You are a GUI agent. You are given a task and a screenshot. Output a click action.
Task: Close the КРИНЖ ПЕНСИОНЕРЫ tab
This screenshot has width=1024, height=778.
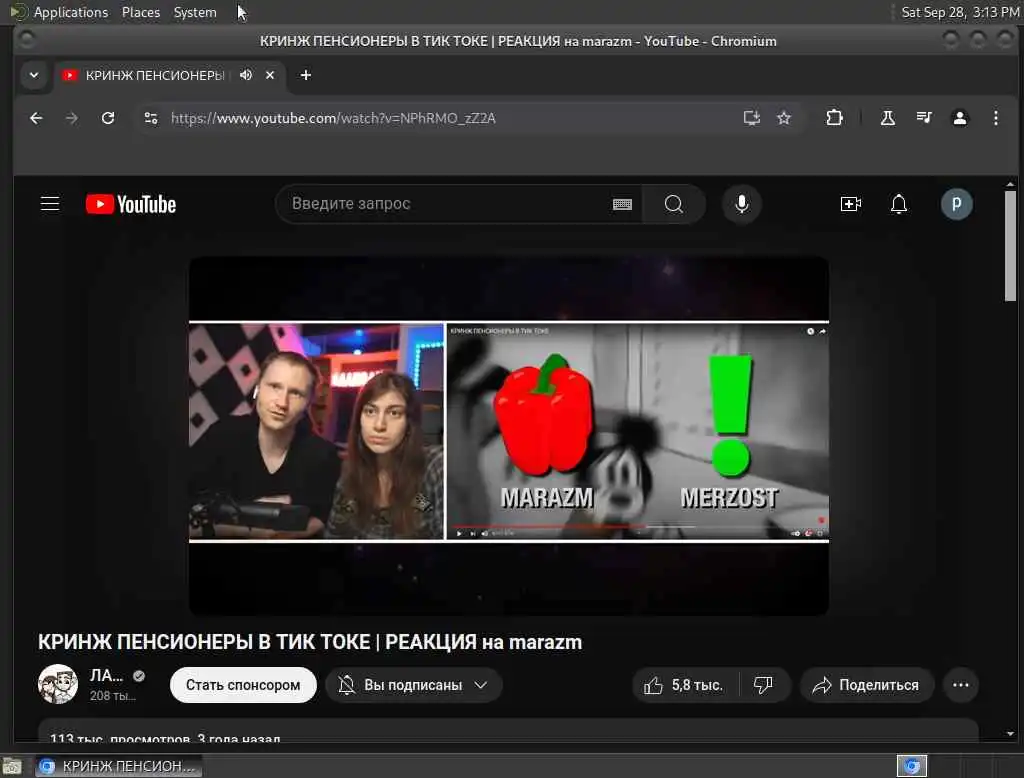pos(270,75)
